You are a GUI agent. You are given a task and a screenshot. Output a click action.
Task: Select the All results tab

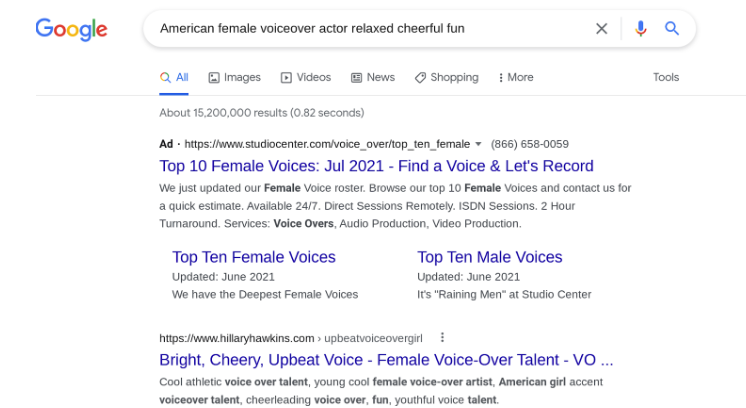coord(174,78)
